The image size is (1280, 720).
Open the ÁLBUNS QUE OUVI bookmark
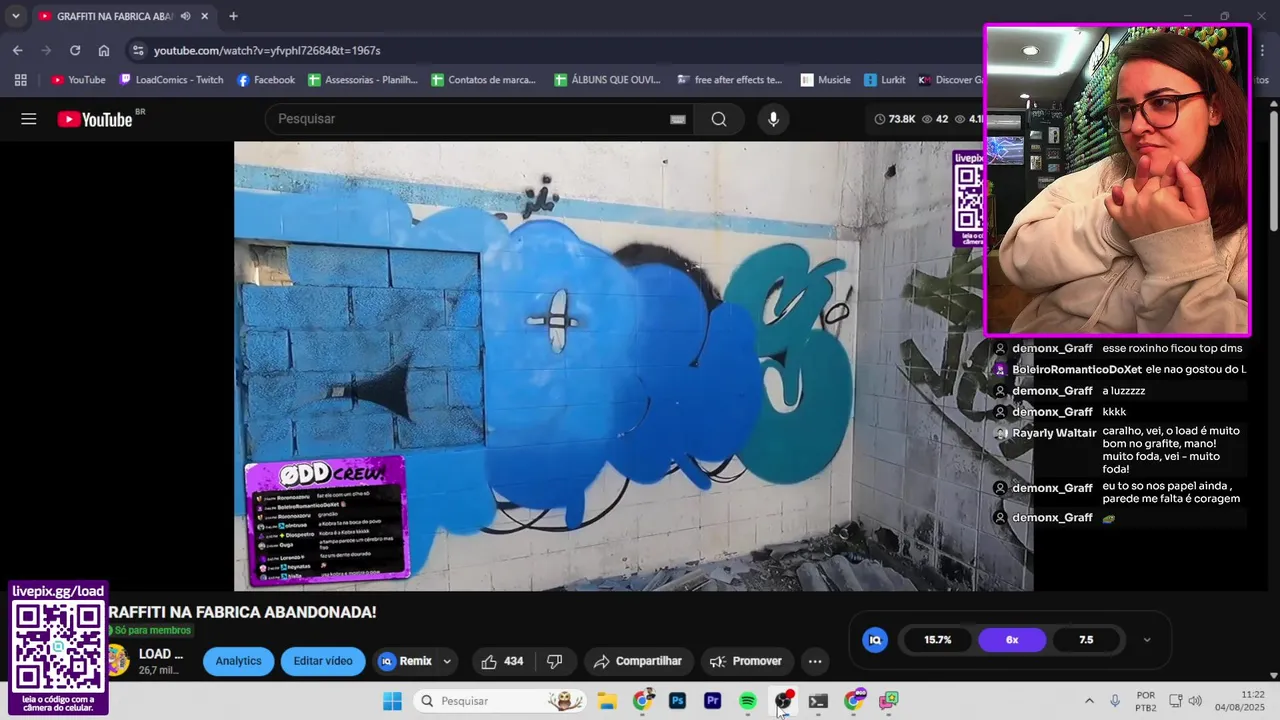[x=607, y=80]
